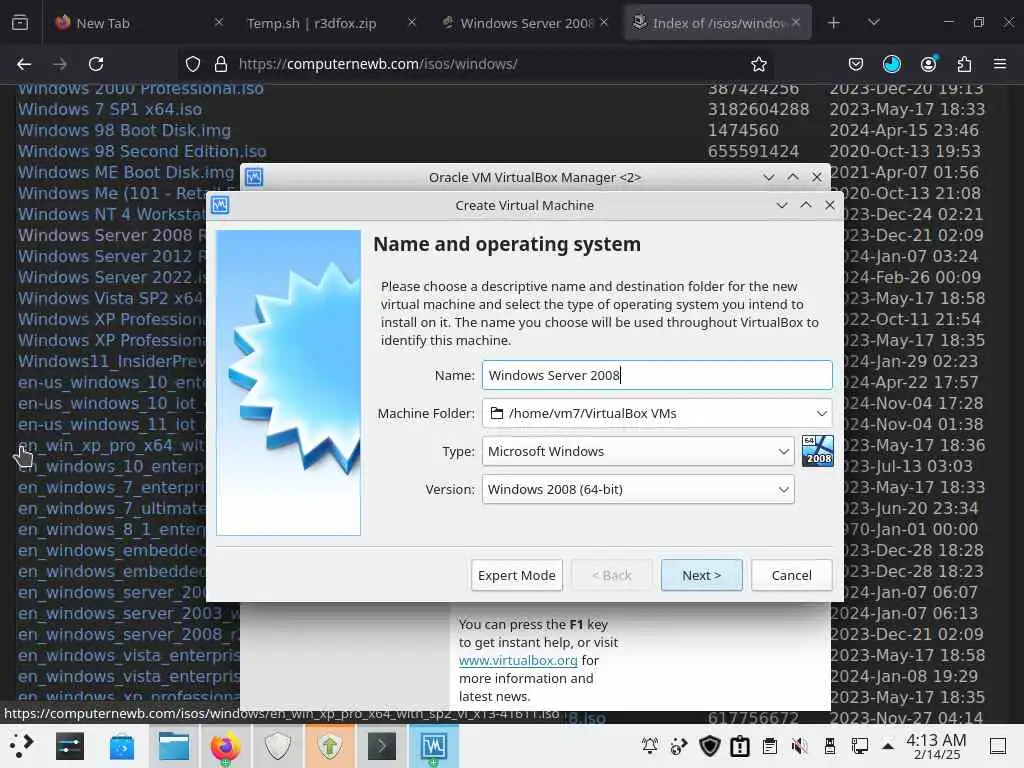Click the Windows 2008 OS type icon

[818, 451]
